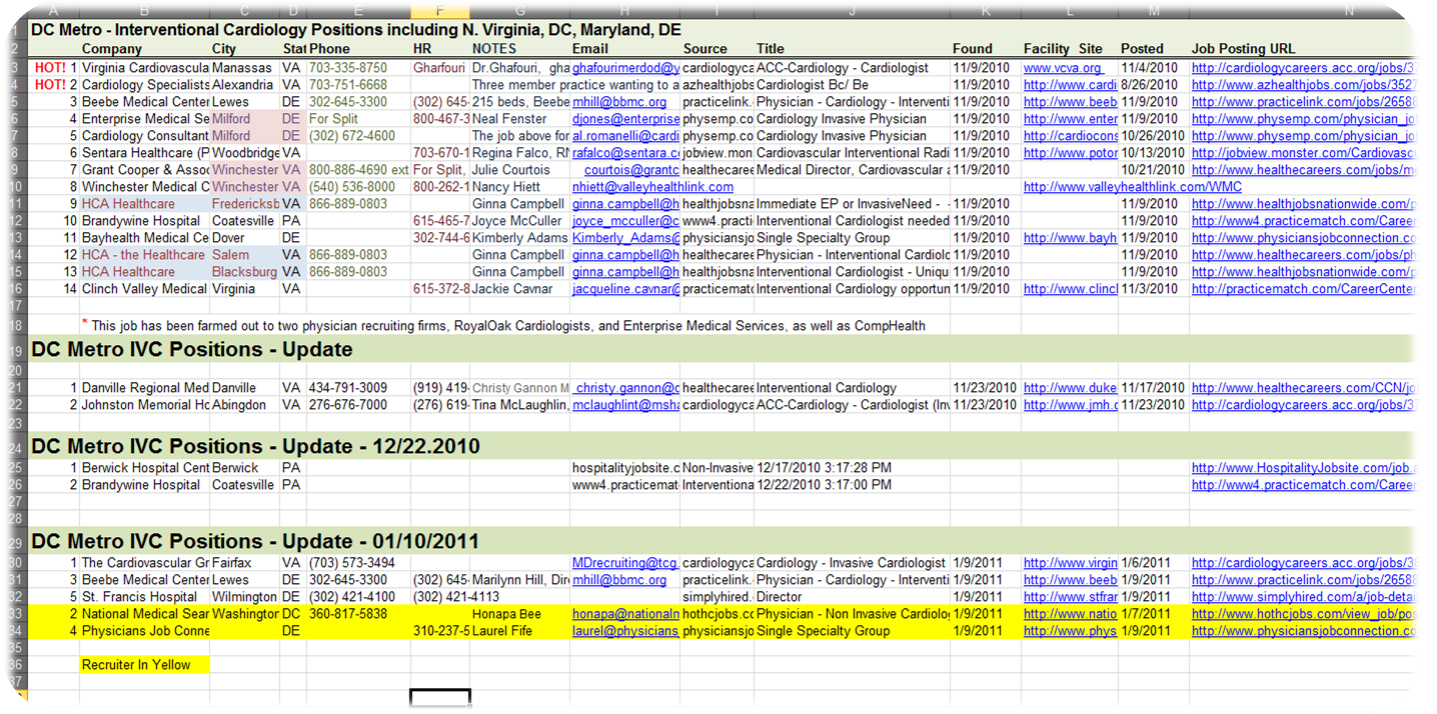Select the highlighted column F header
The image size is (1437, 714).
pyautogui.click(x=439, y=11)
